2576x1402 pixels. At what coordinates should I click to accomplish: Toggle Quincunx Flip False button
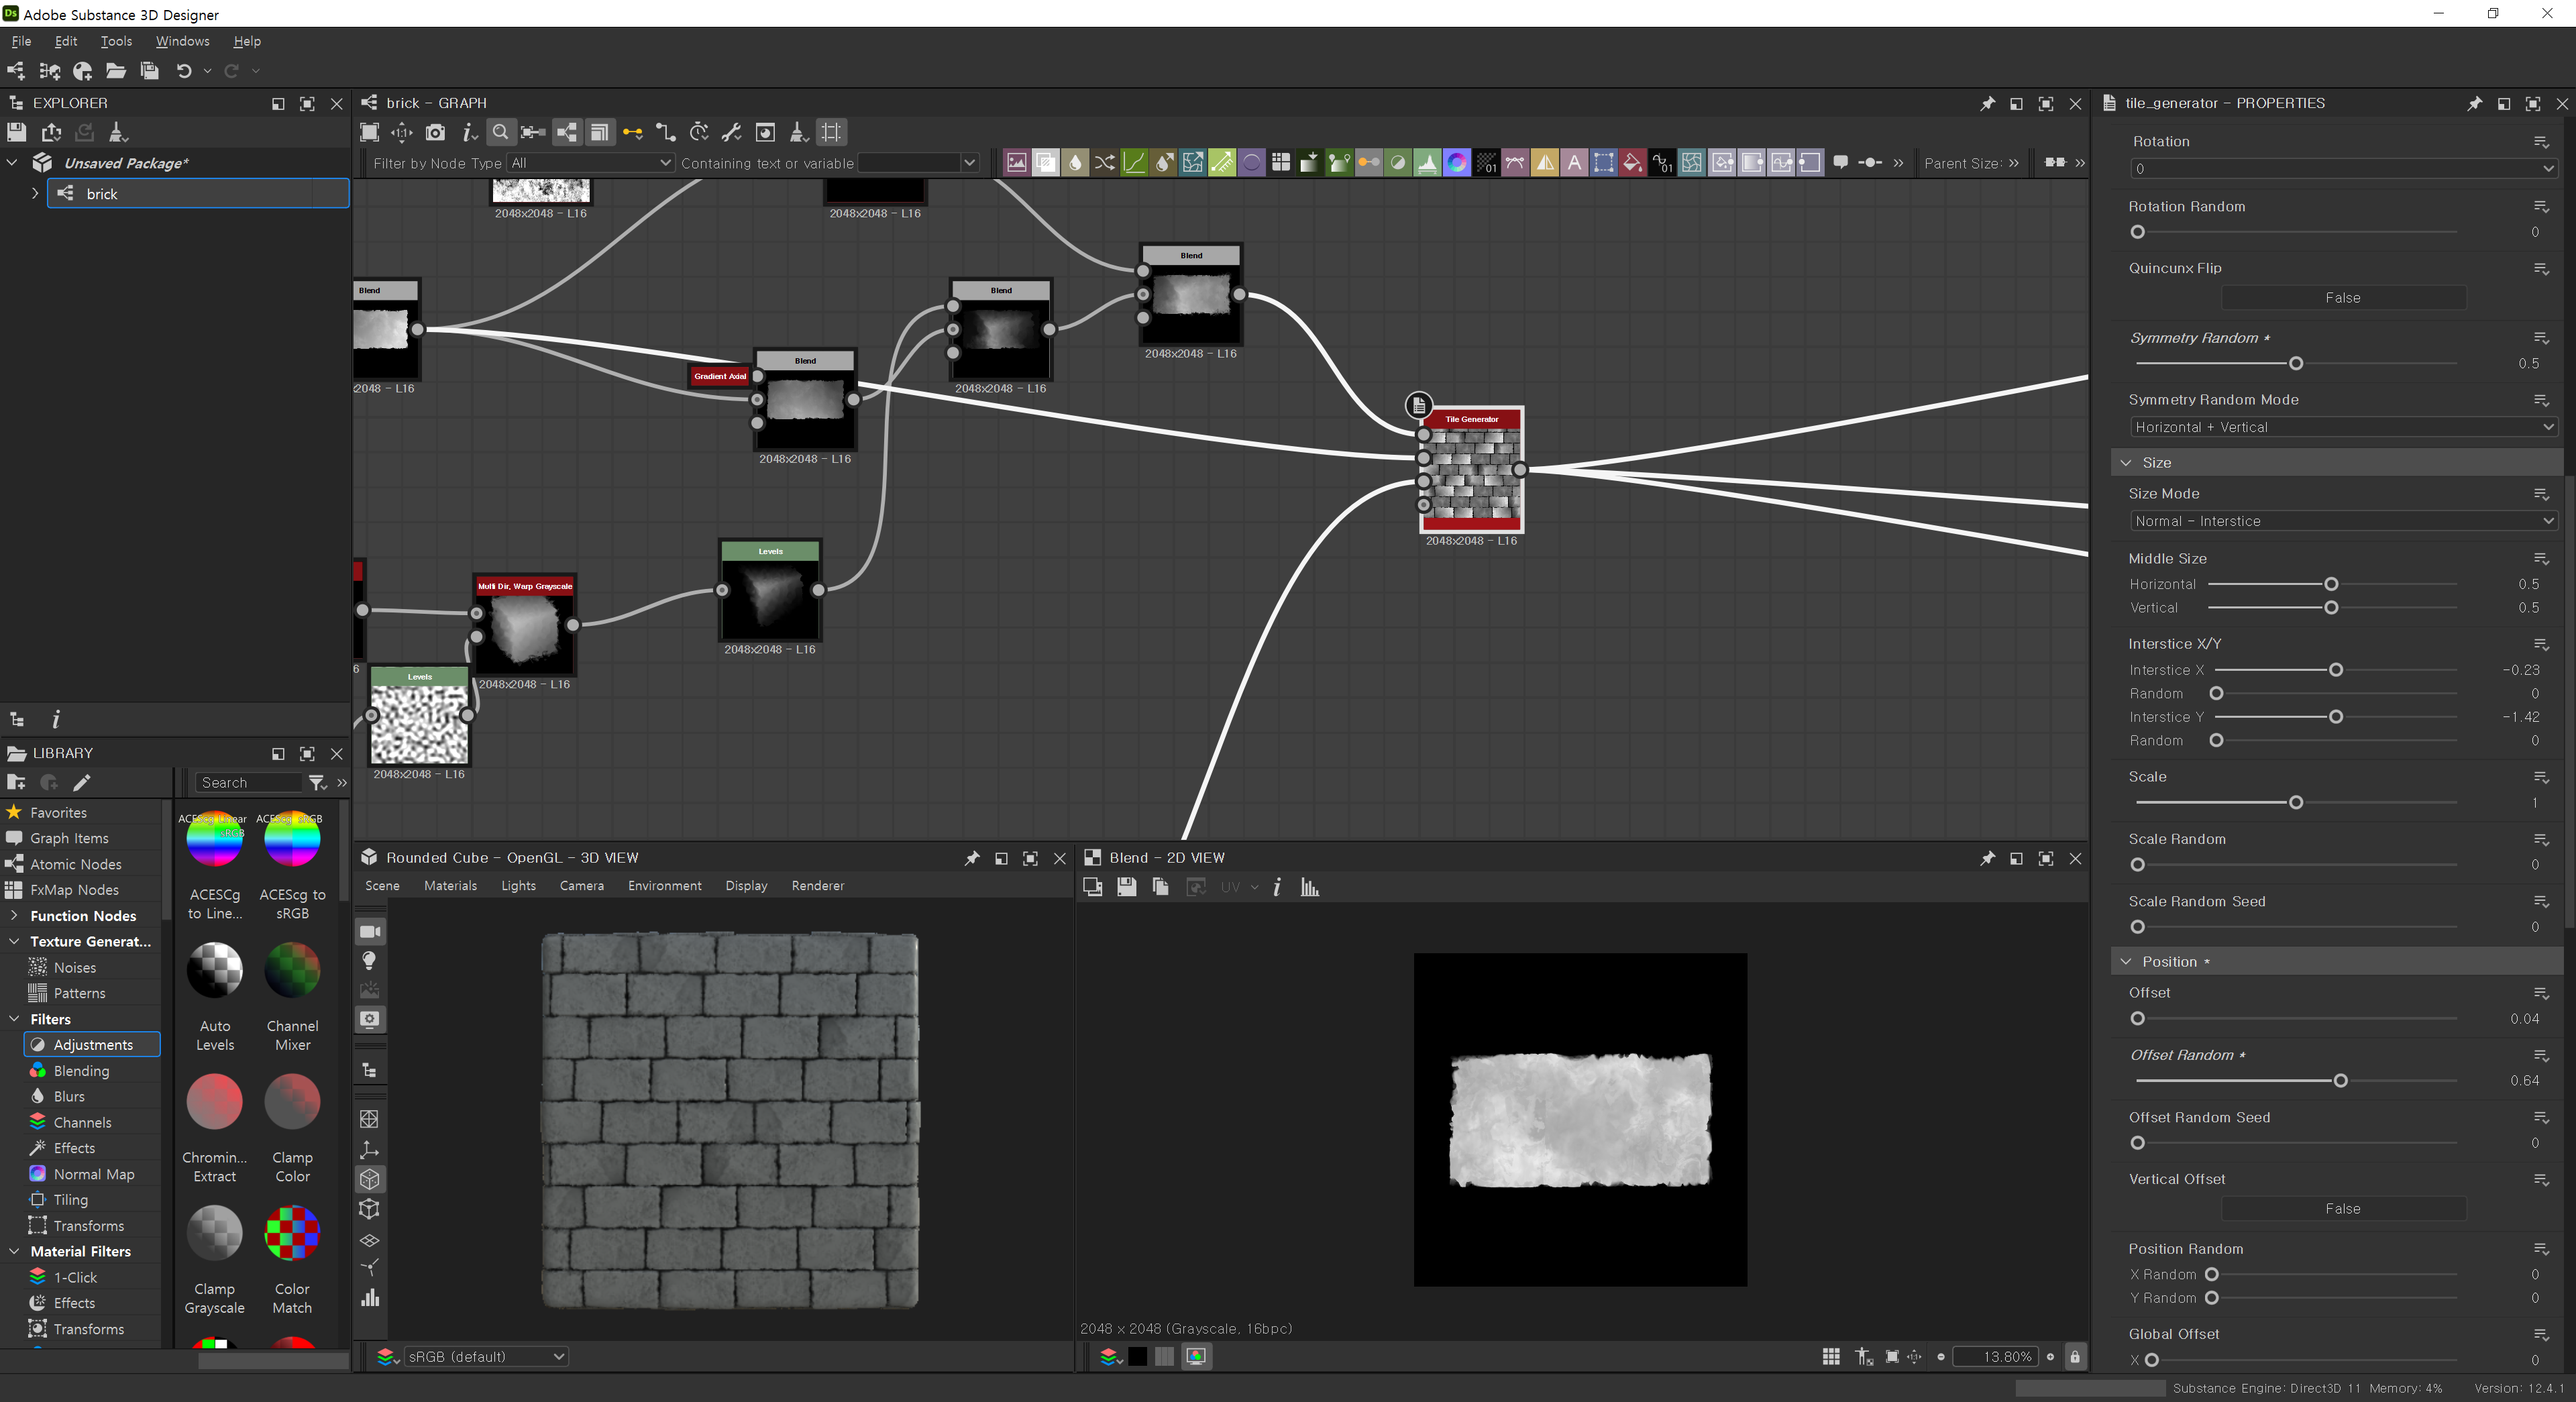[2342, 298]
